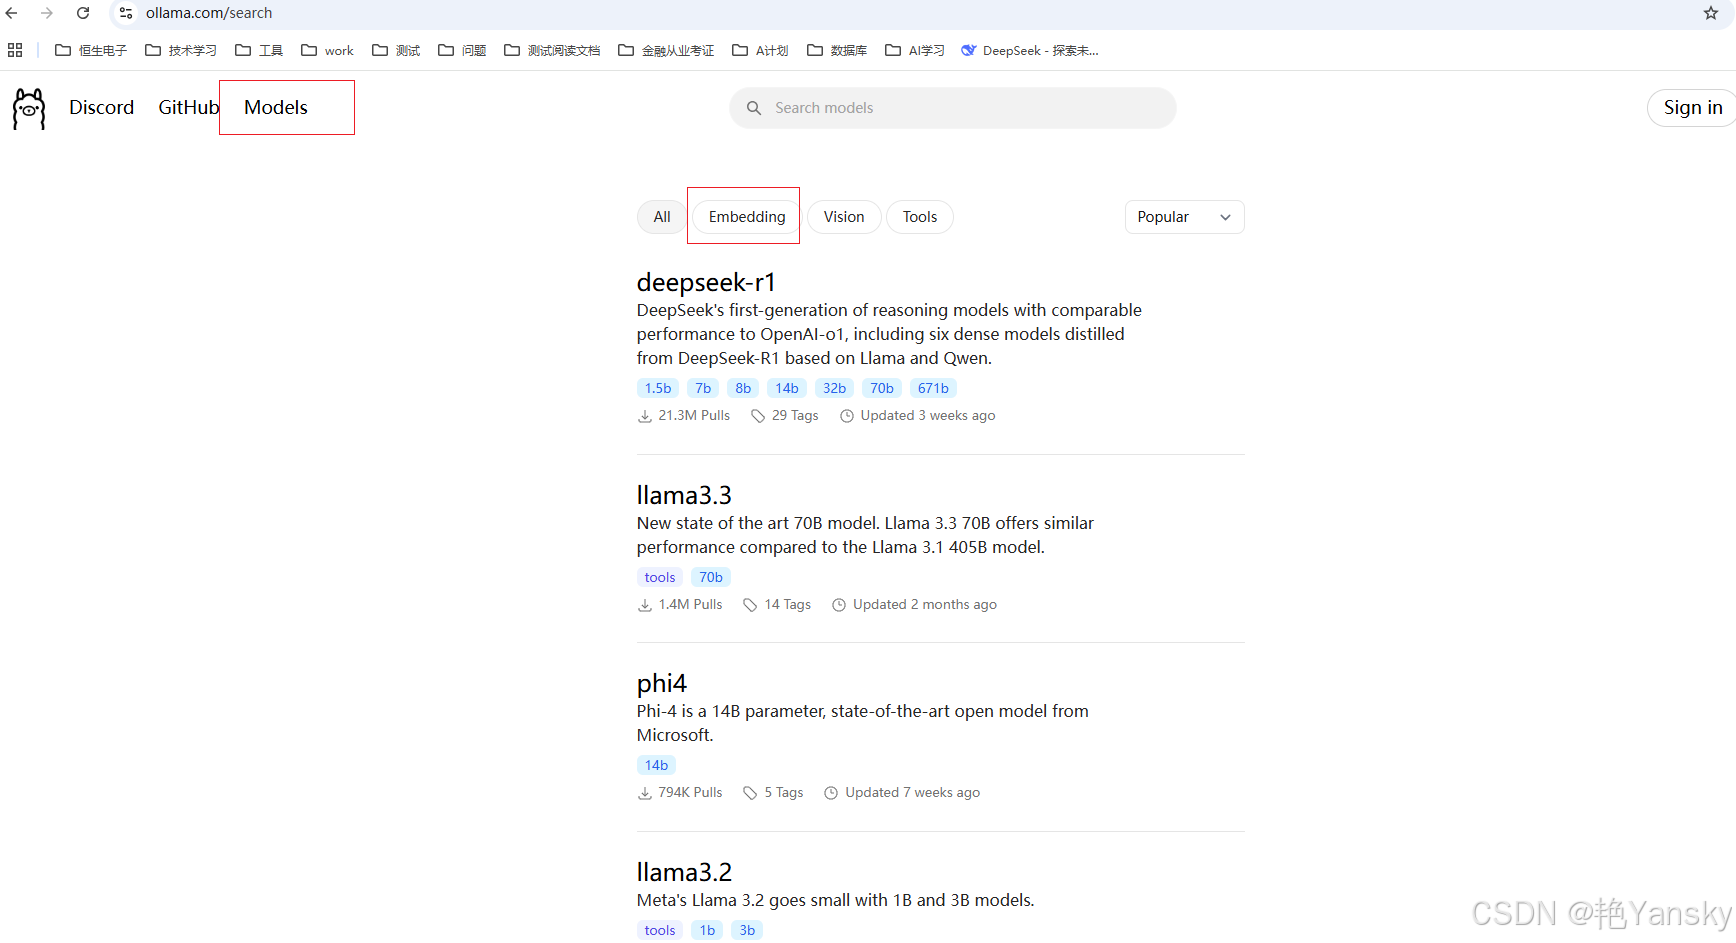
Task: Open the 数据库 bookmark folder
Action: tap(837, 50)
